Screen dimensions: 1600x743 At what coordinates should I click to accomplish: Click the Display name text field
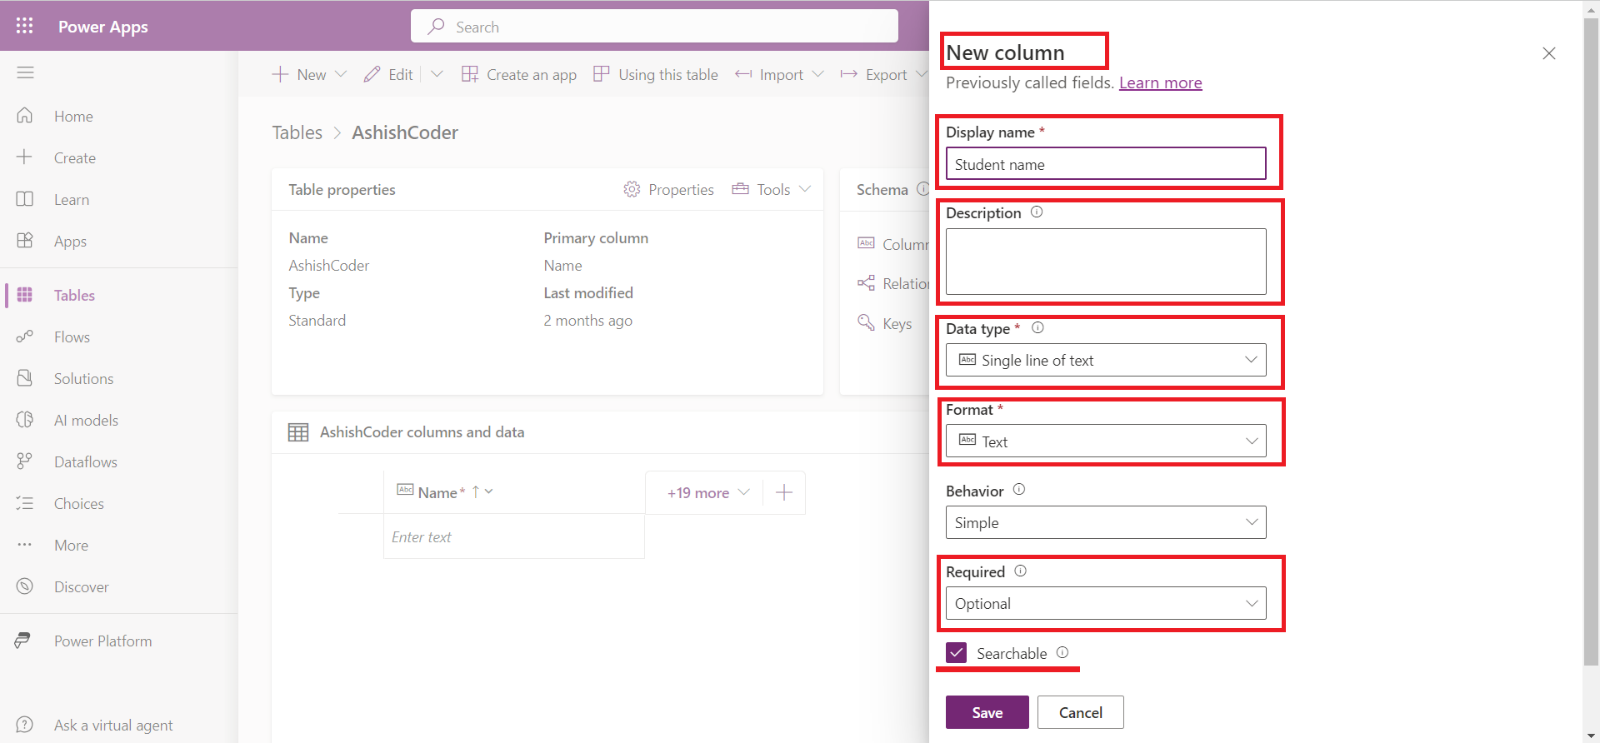(x=1105, y=164)
